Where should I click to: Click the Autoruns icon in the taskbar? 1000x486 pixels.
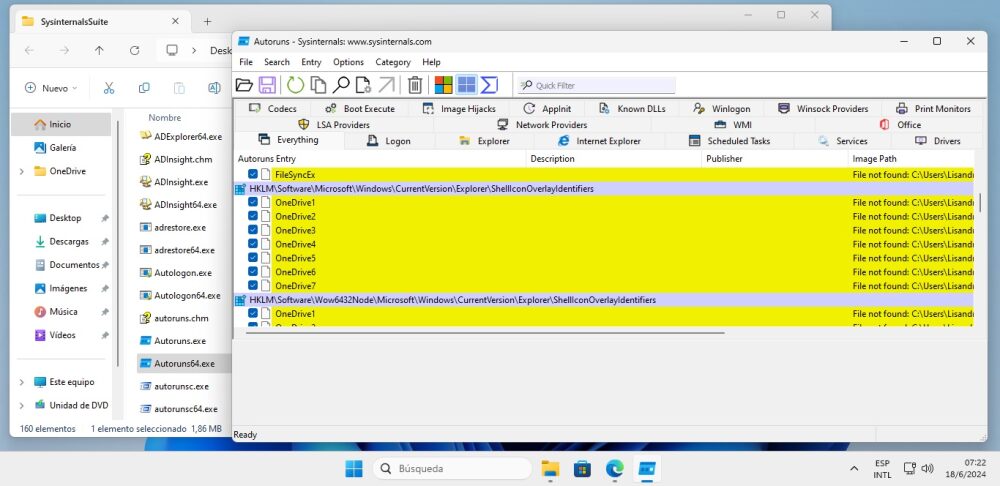(647, 469)
